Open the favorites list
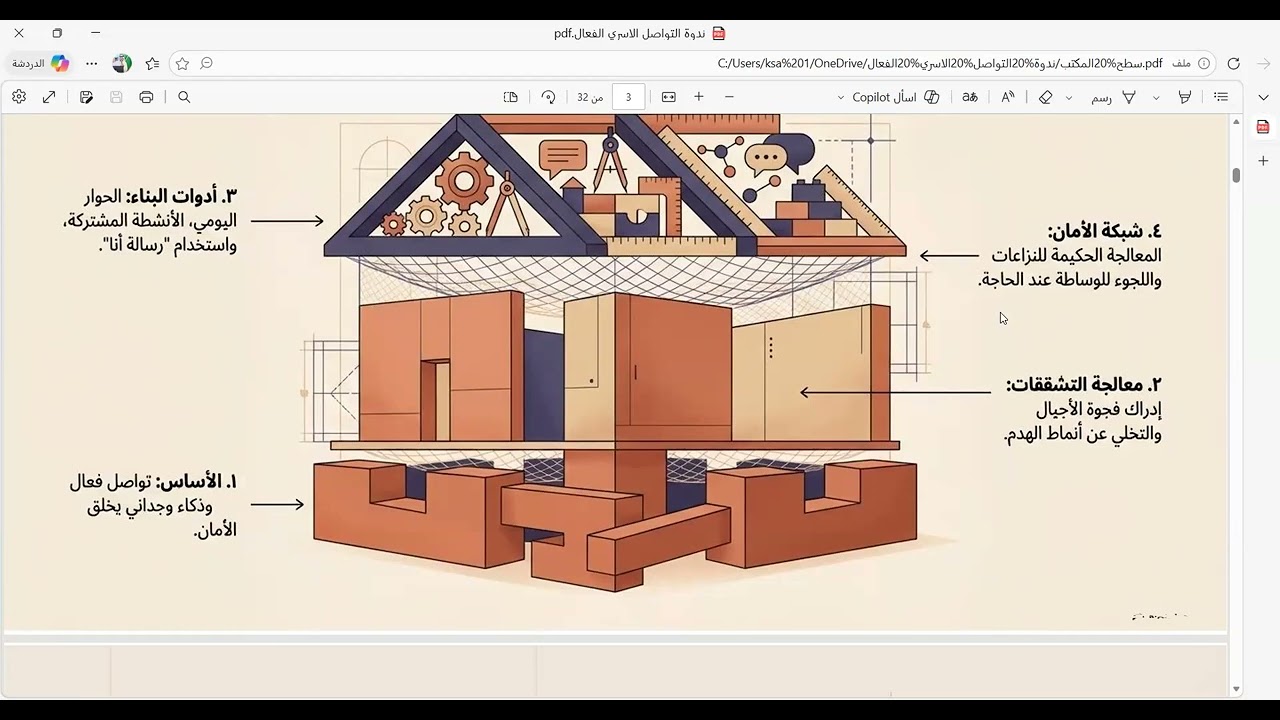 pos(152,63)
